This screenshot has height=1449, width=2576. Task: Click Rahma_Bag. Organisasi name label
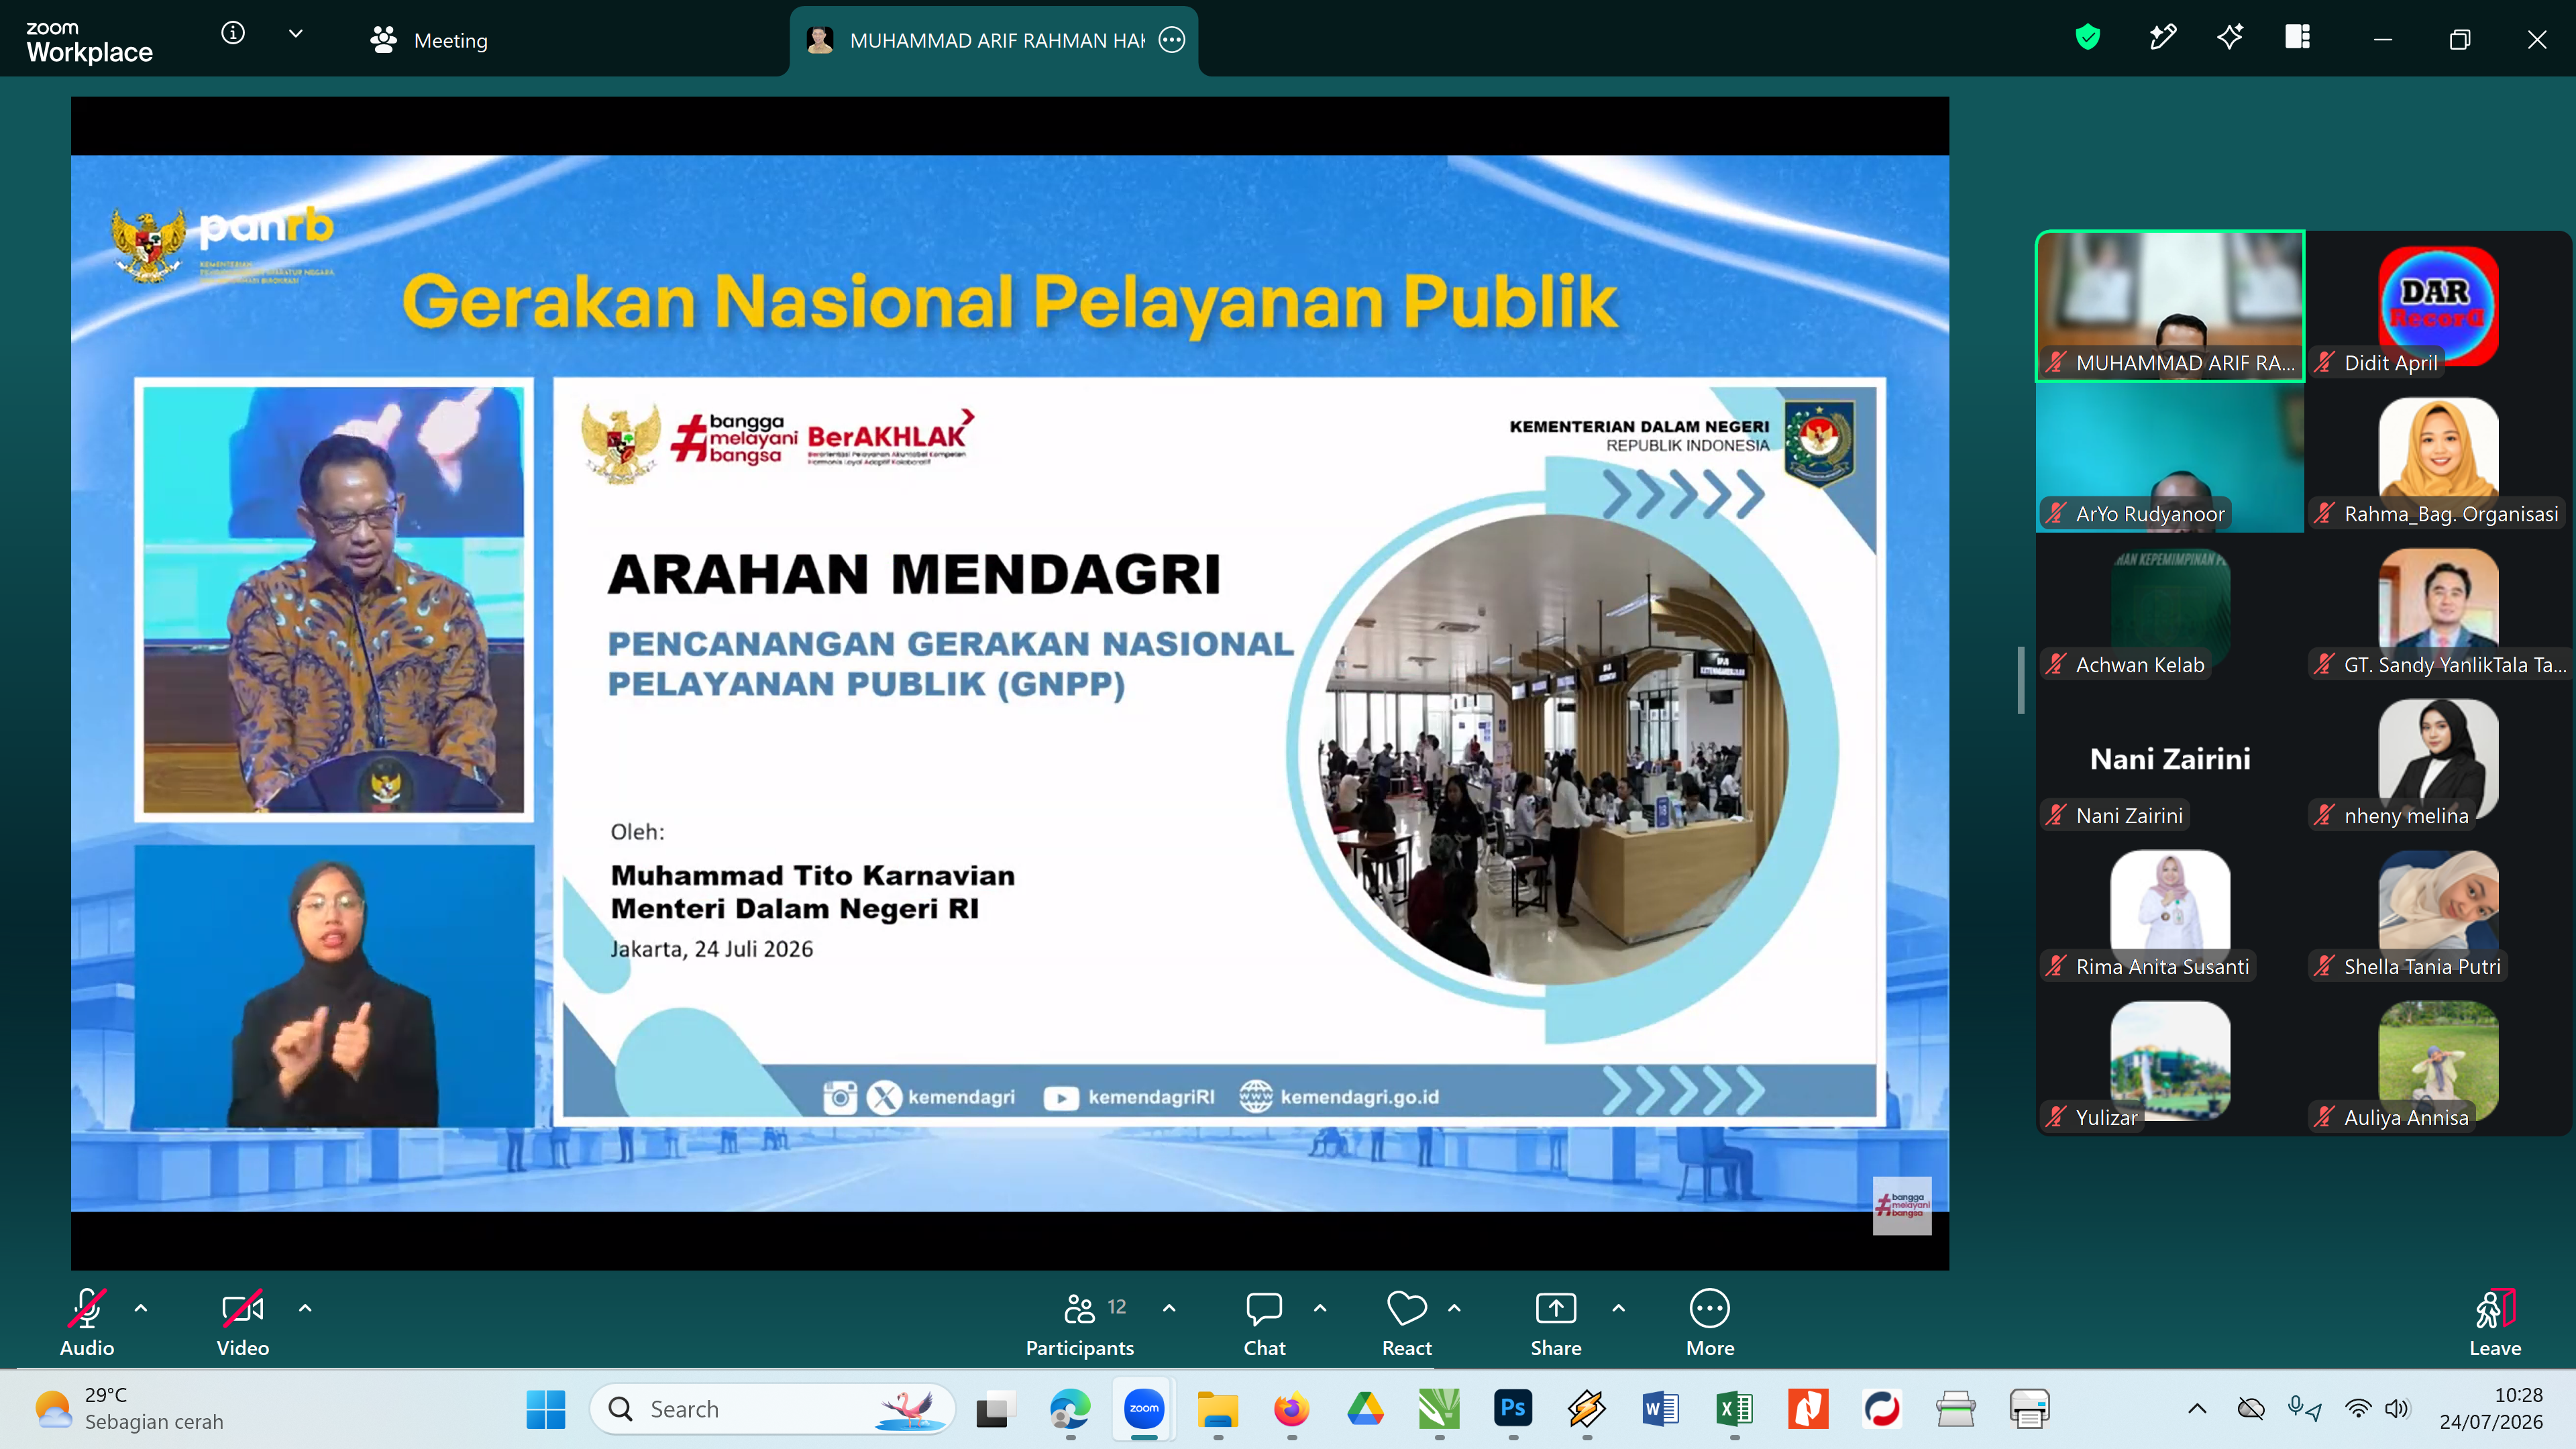tap(2451, 514)
